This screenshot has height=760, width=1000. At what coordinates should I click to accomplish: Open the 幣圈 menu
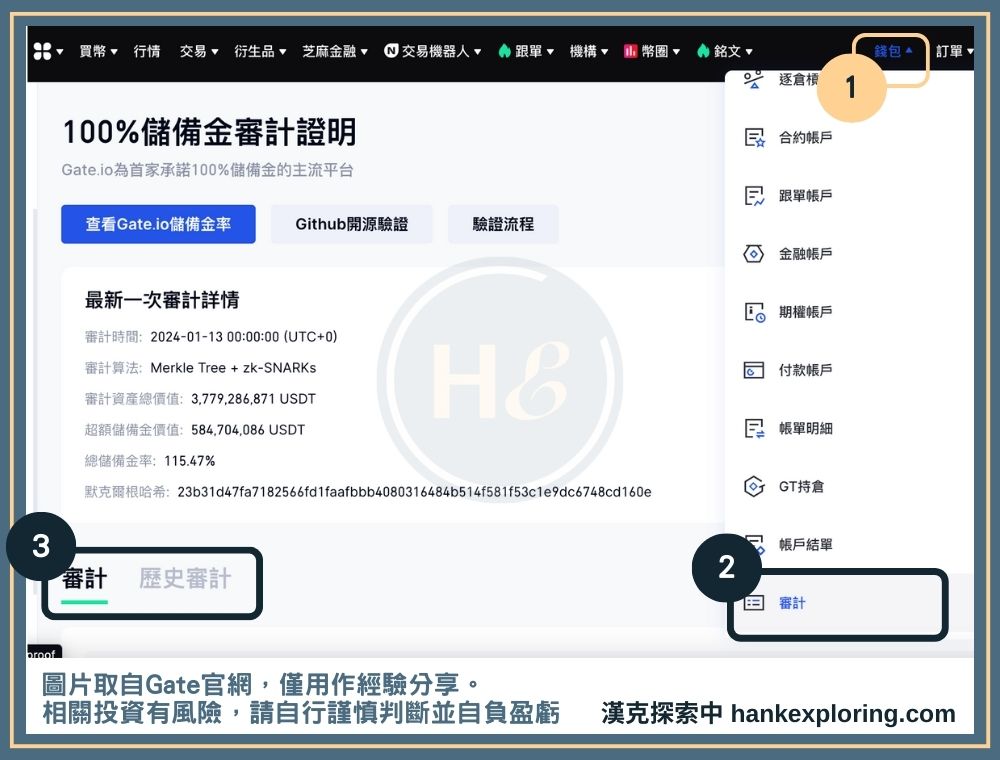661,51
